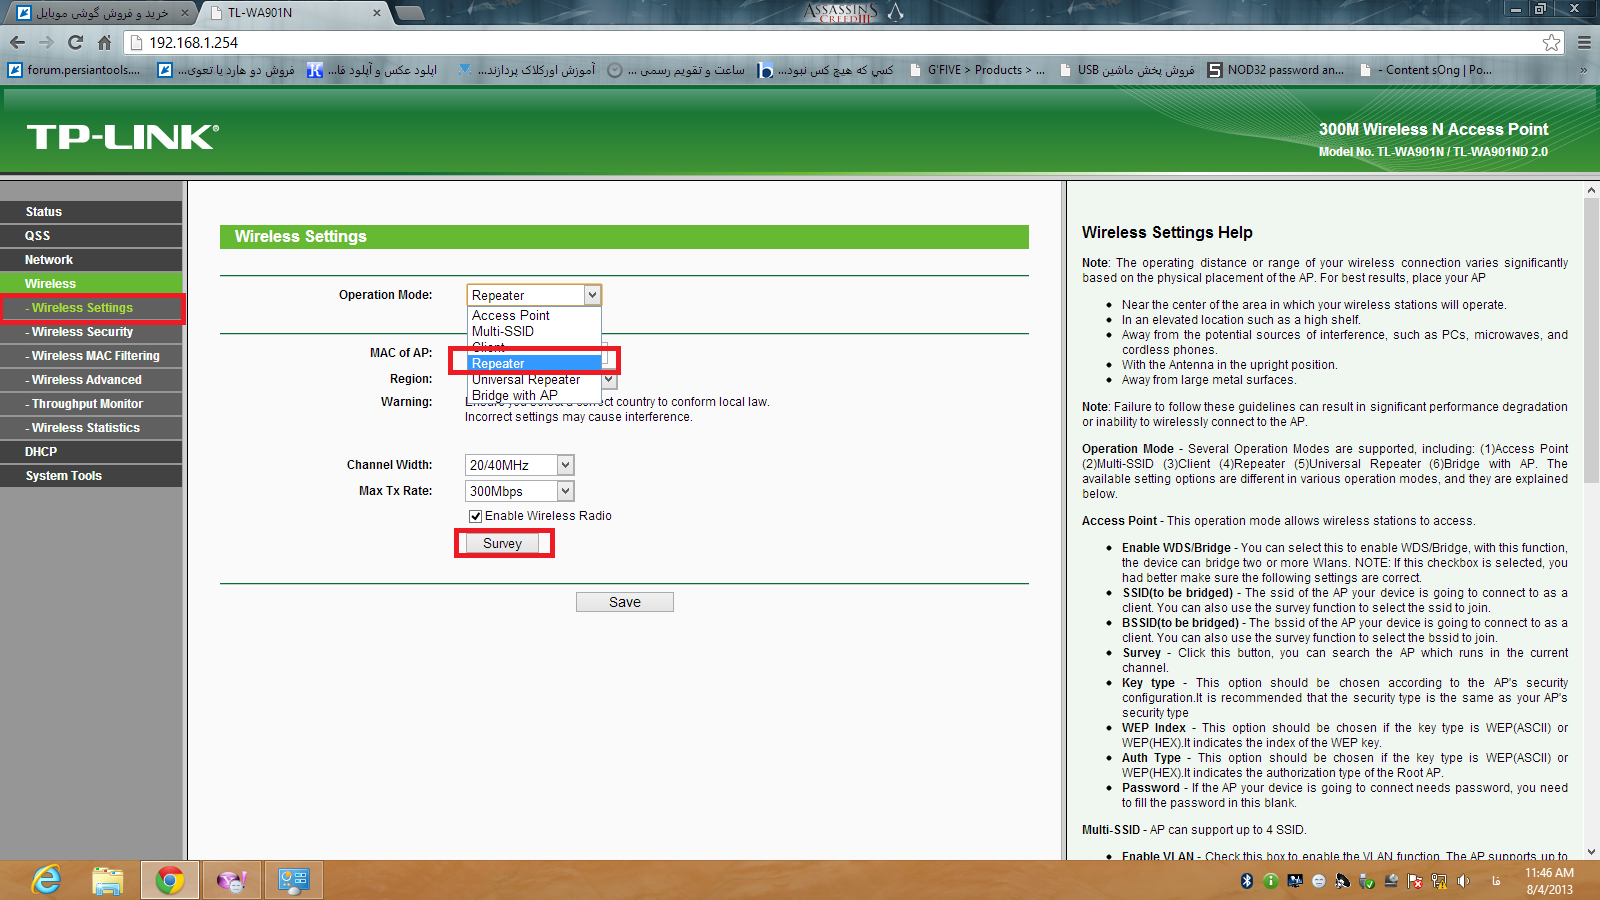
Task: Open the NOD32 password bookmark
Action: (x=1276, y=70)
